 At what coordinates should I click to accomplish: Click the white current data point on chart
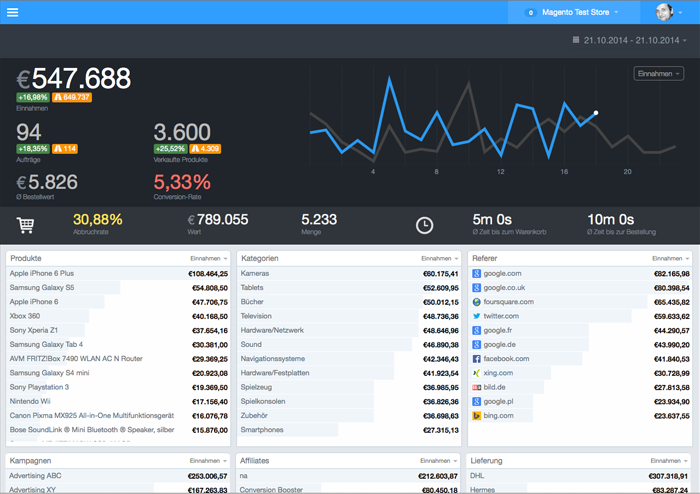596,113
